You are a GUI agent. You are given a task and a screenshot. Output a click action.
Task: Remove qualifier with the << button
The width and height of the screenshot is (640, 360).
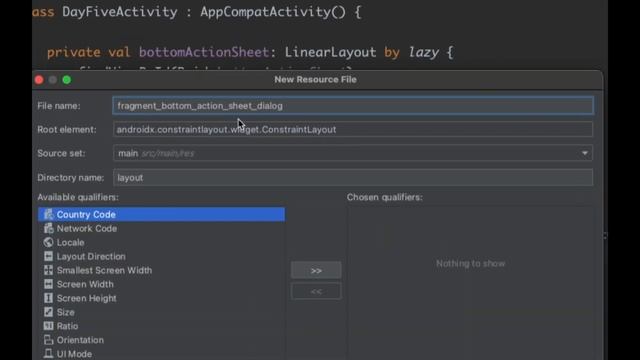coord(316,291)
